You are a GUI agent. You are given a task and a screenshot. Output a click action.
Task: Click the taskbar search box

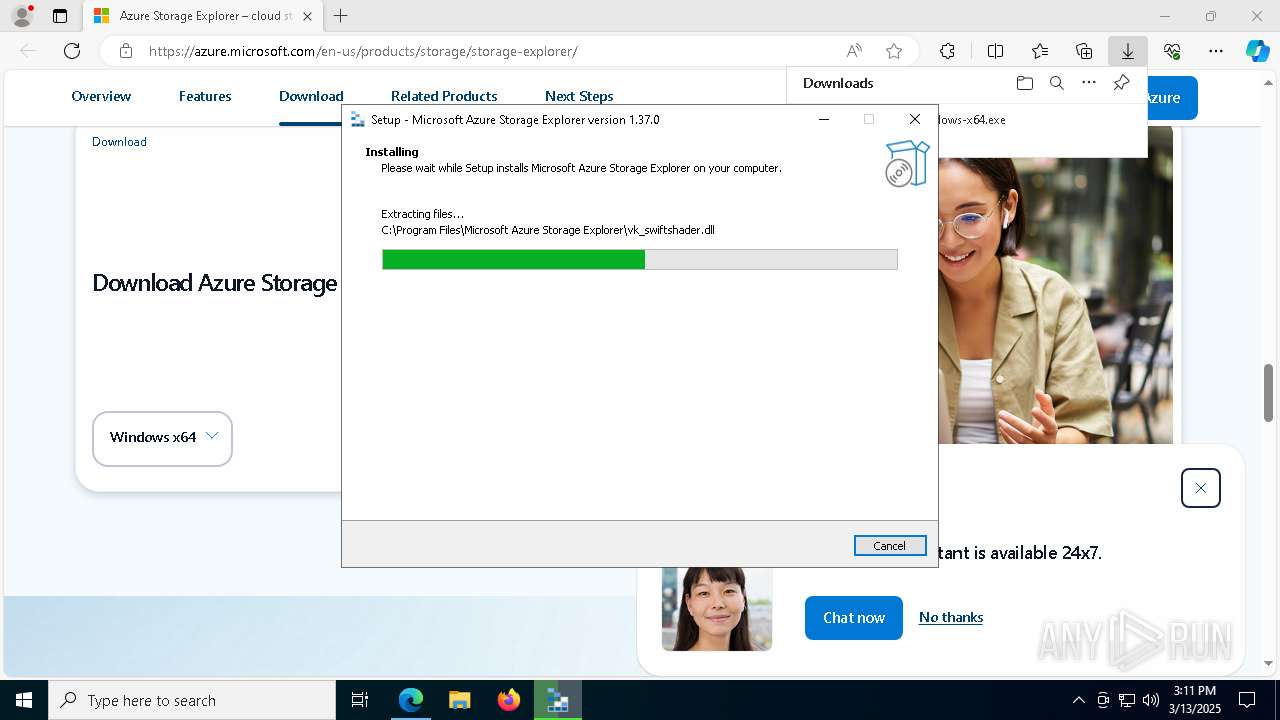(192, 700)
